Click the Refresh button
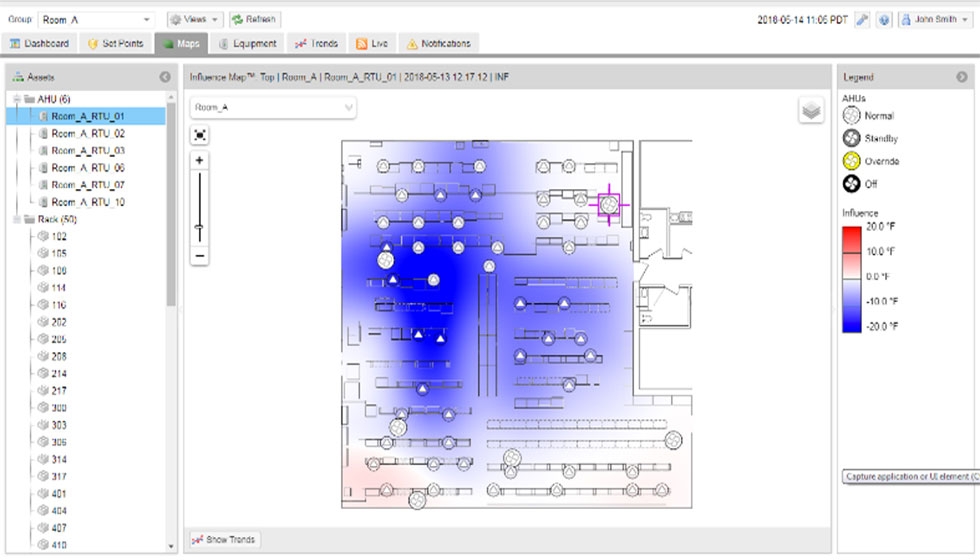Viewport: 980px width, 560px height. coord(255,20)
